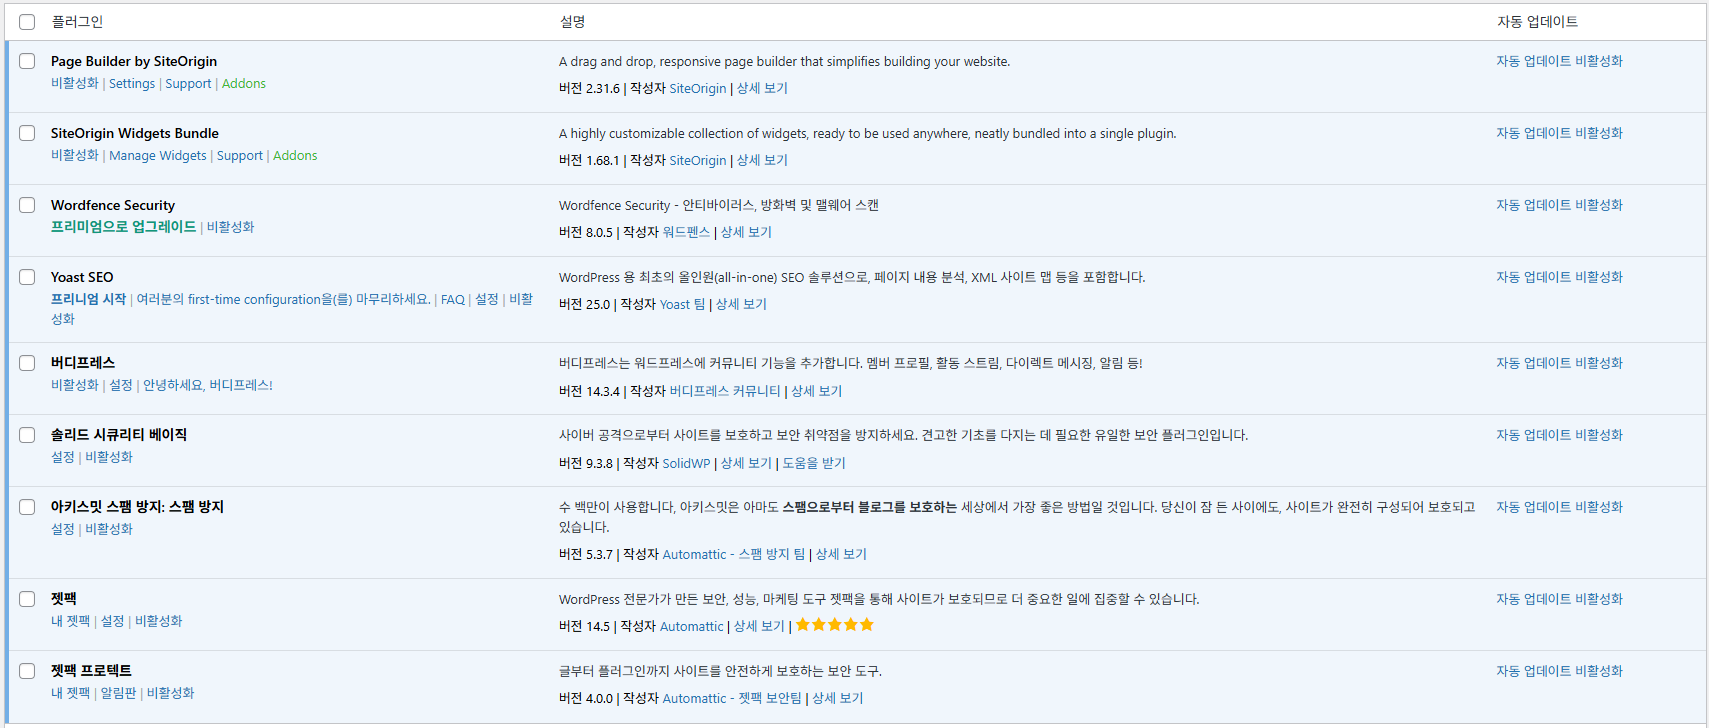Image resolution: width=1709 pixels, height=728 pixels.
Task: Open Addons link under SiteOrigin Widgets Bundle
Action: tap(295, 156)
